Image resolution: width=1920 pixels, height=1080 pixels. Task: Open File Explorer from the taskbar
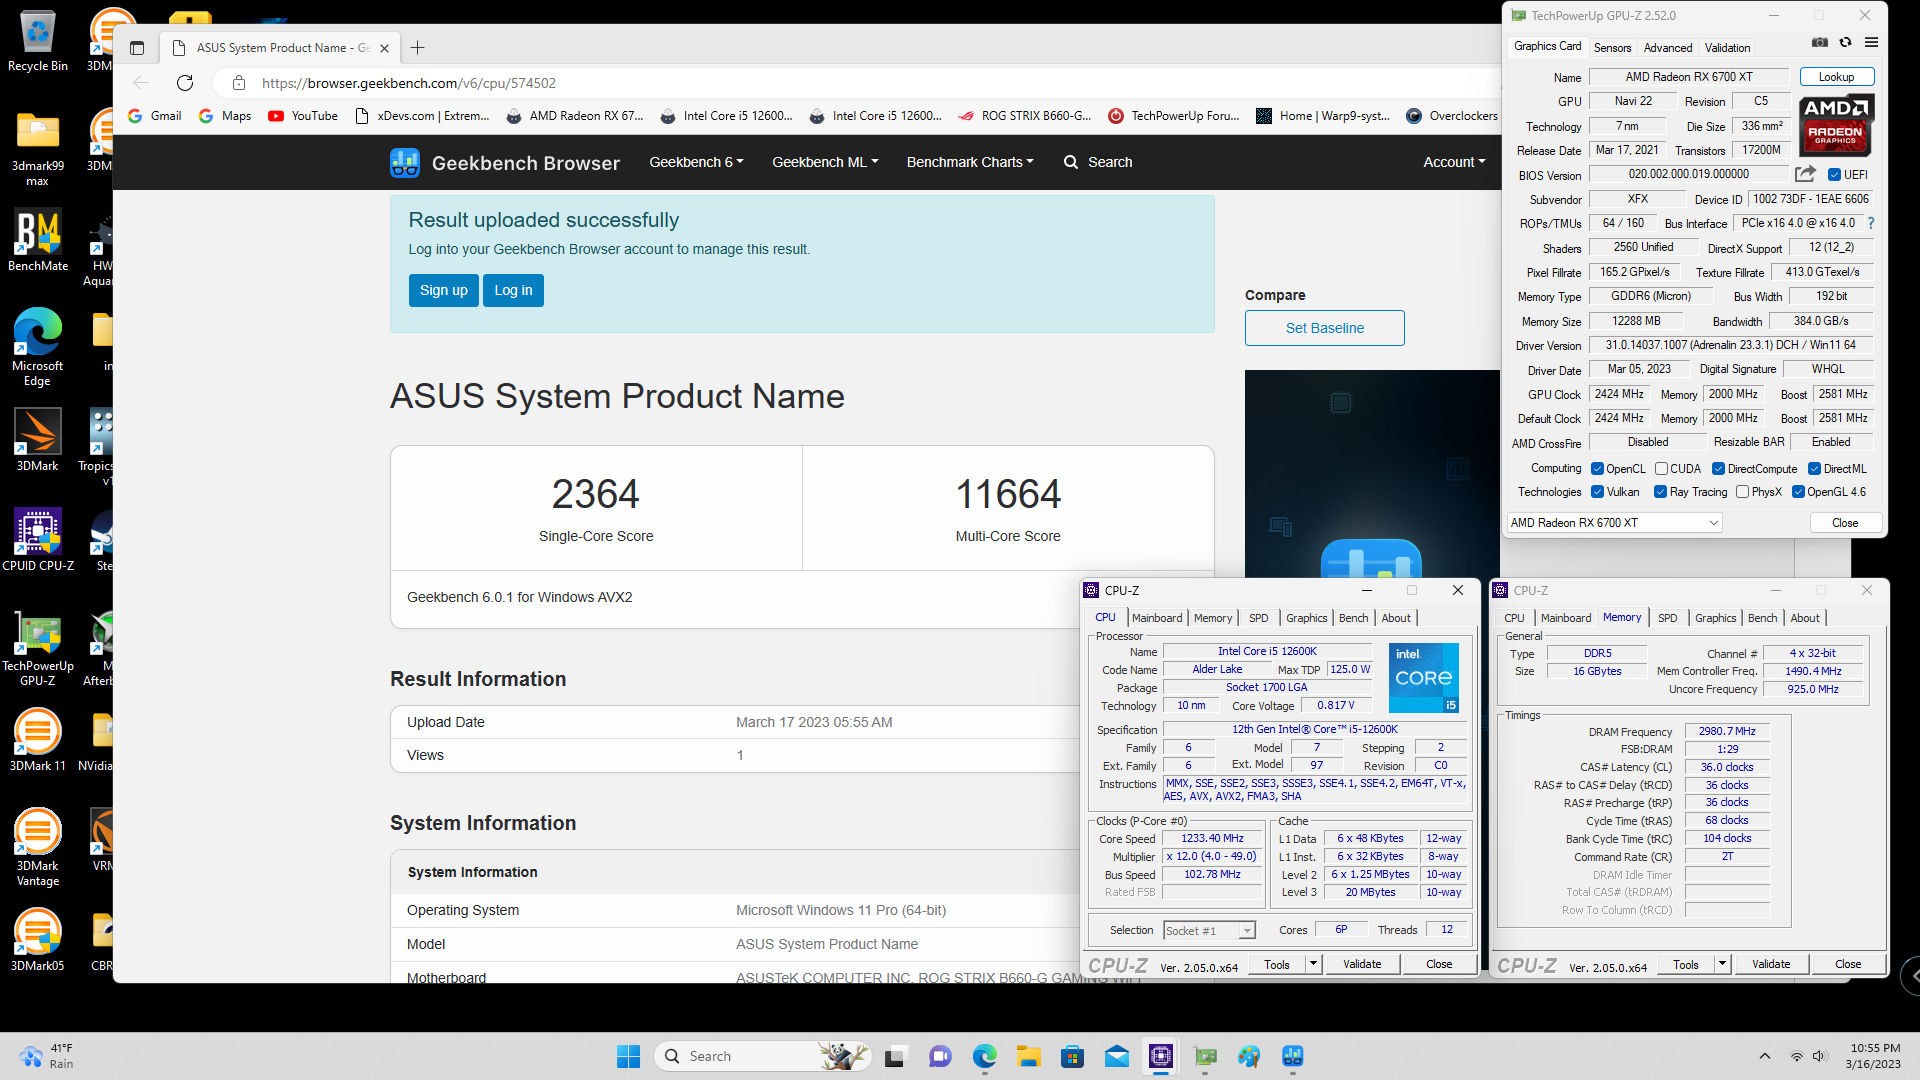(x=1029, y=1056)
